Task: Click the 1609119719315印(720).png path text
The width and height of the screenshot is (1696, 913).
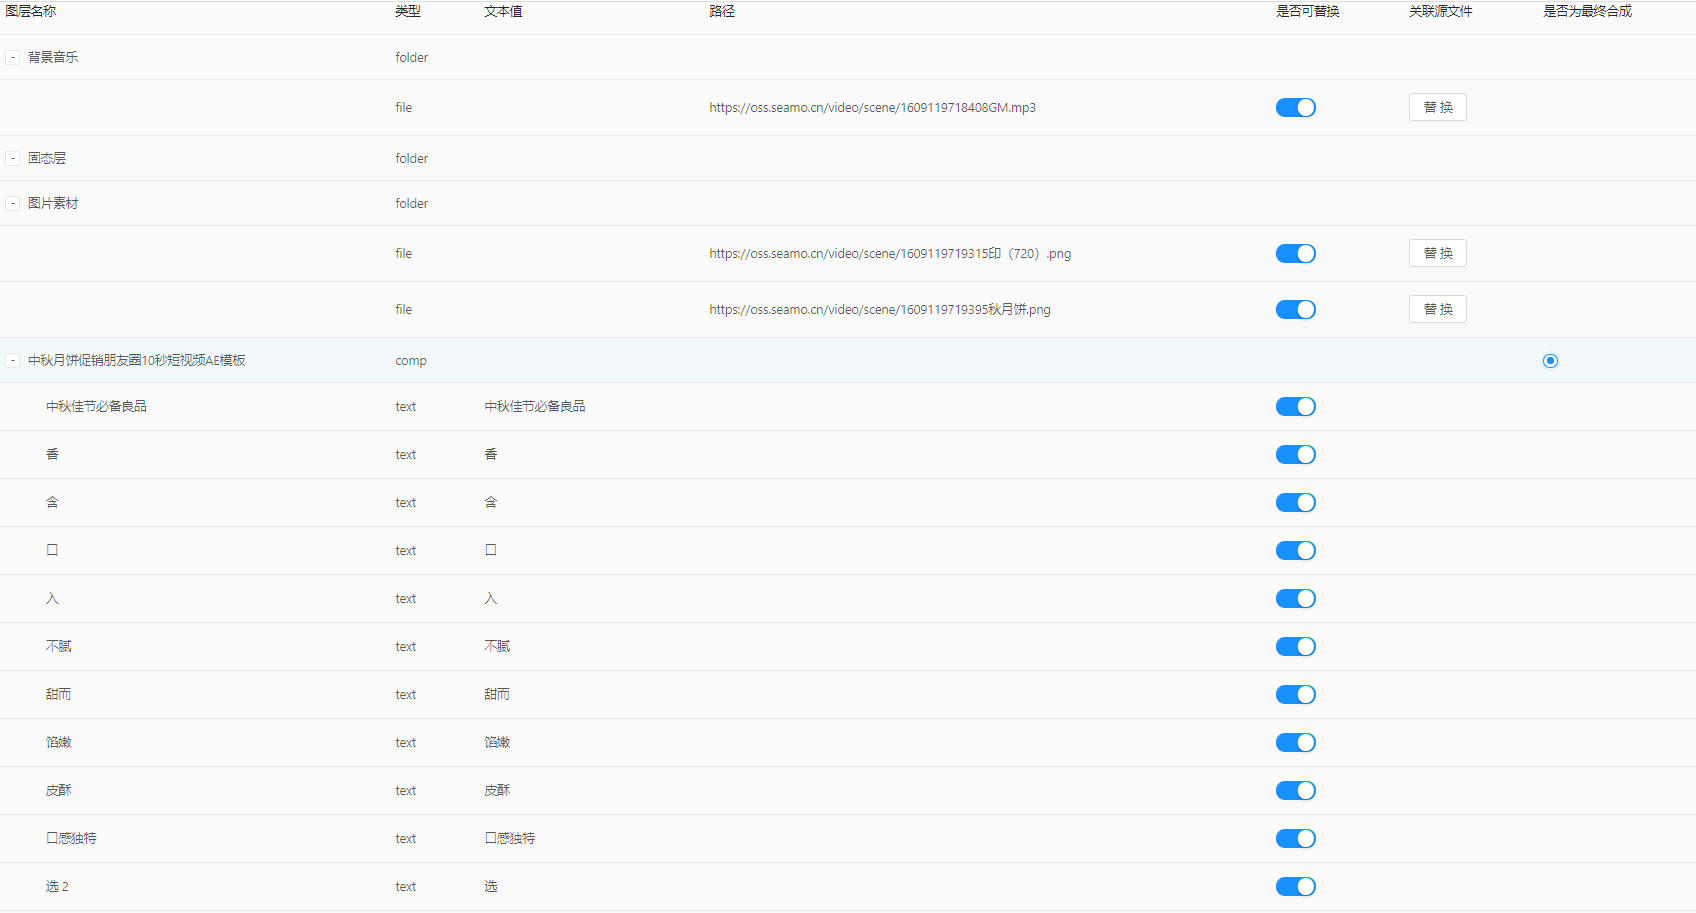Action: click(890, 254)
